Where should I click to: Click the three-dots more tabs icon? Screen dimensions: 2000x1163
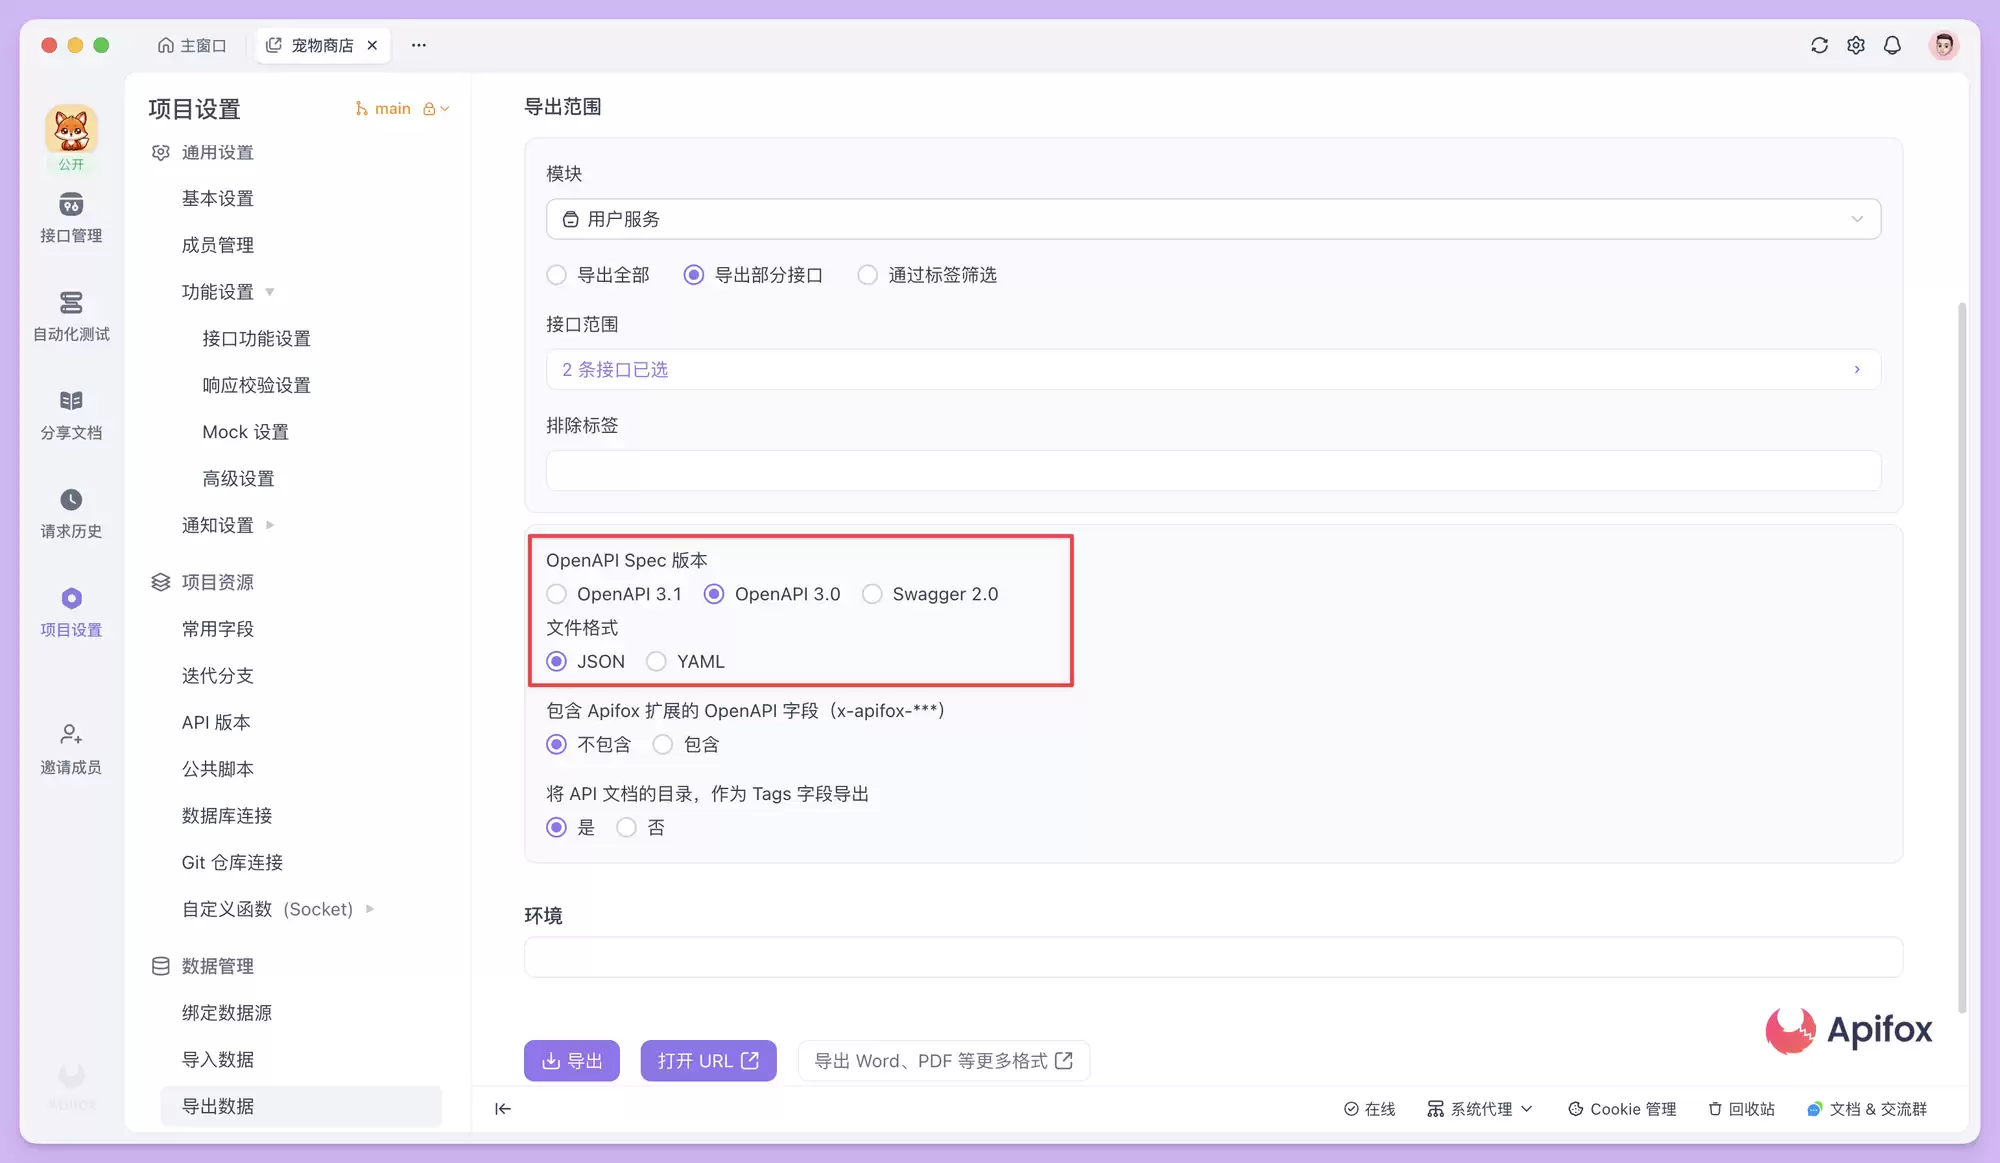[x=419, y=45]
